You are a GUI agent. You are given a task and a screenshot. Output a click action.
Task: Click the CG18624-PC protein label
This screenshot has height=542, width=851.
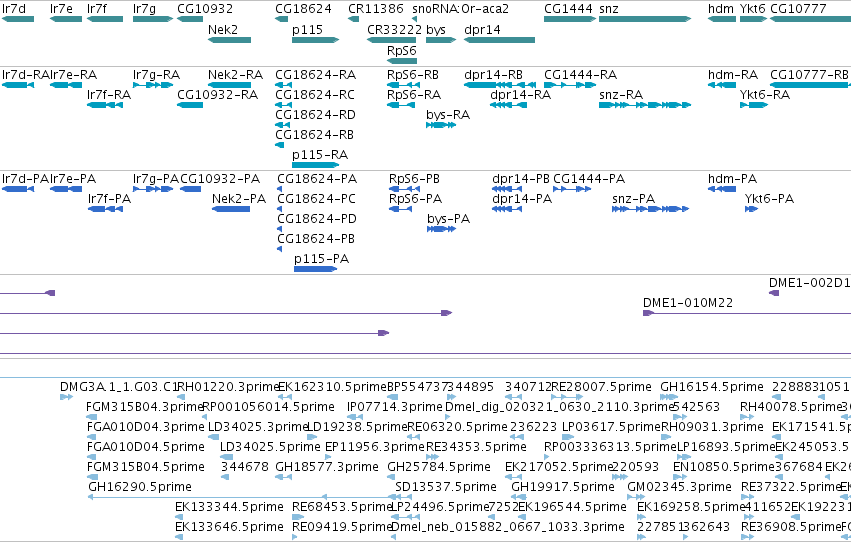pos(316,199)
